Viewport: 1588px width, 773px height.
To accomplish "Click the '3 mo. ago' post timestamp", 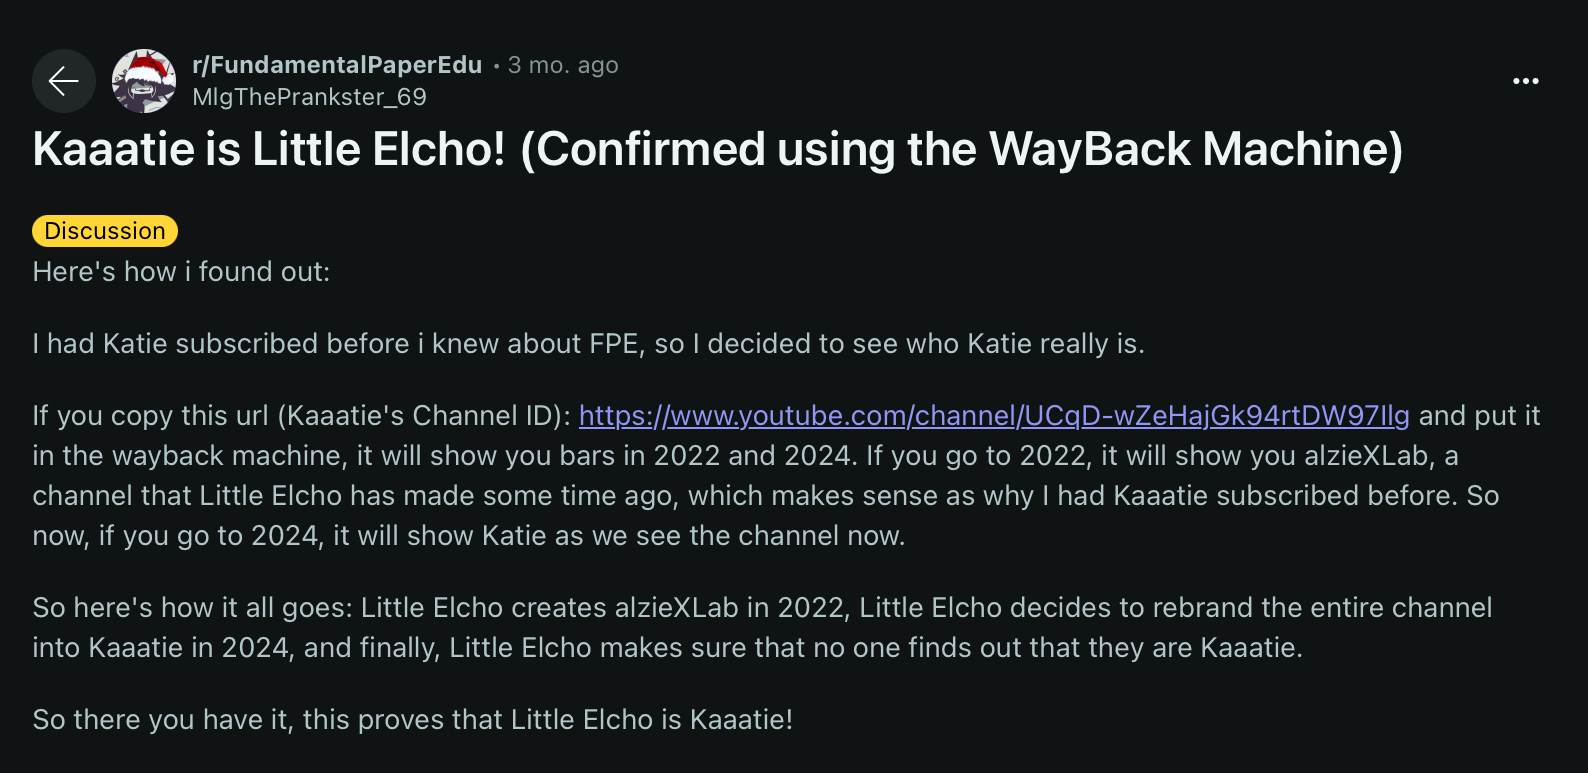I will [x=563, y=65].
